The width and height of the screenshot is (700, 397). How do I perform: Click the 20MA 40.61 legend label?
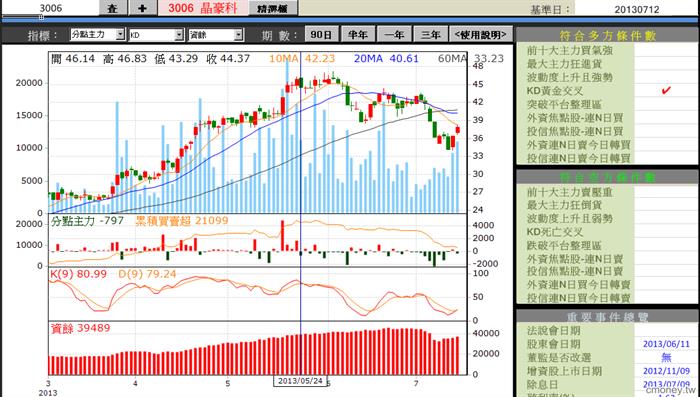(386, 59)
